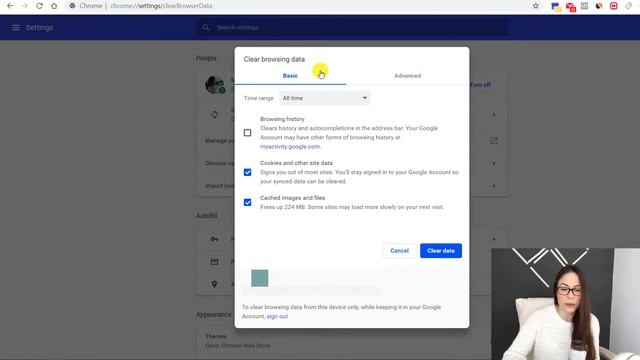Switch to the Advanced tab
The width and height of the screenshot is (640, 360).
coord(407,76)
